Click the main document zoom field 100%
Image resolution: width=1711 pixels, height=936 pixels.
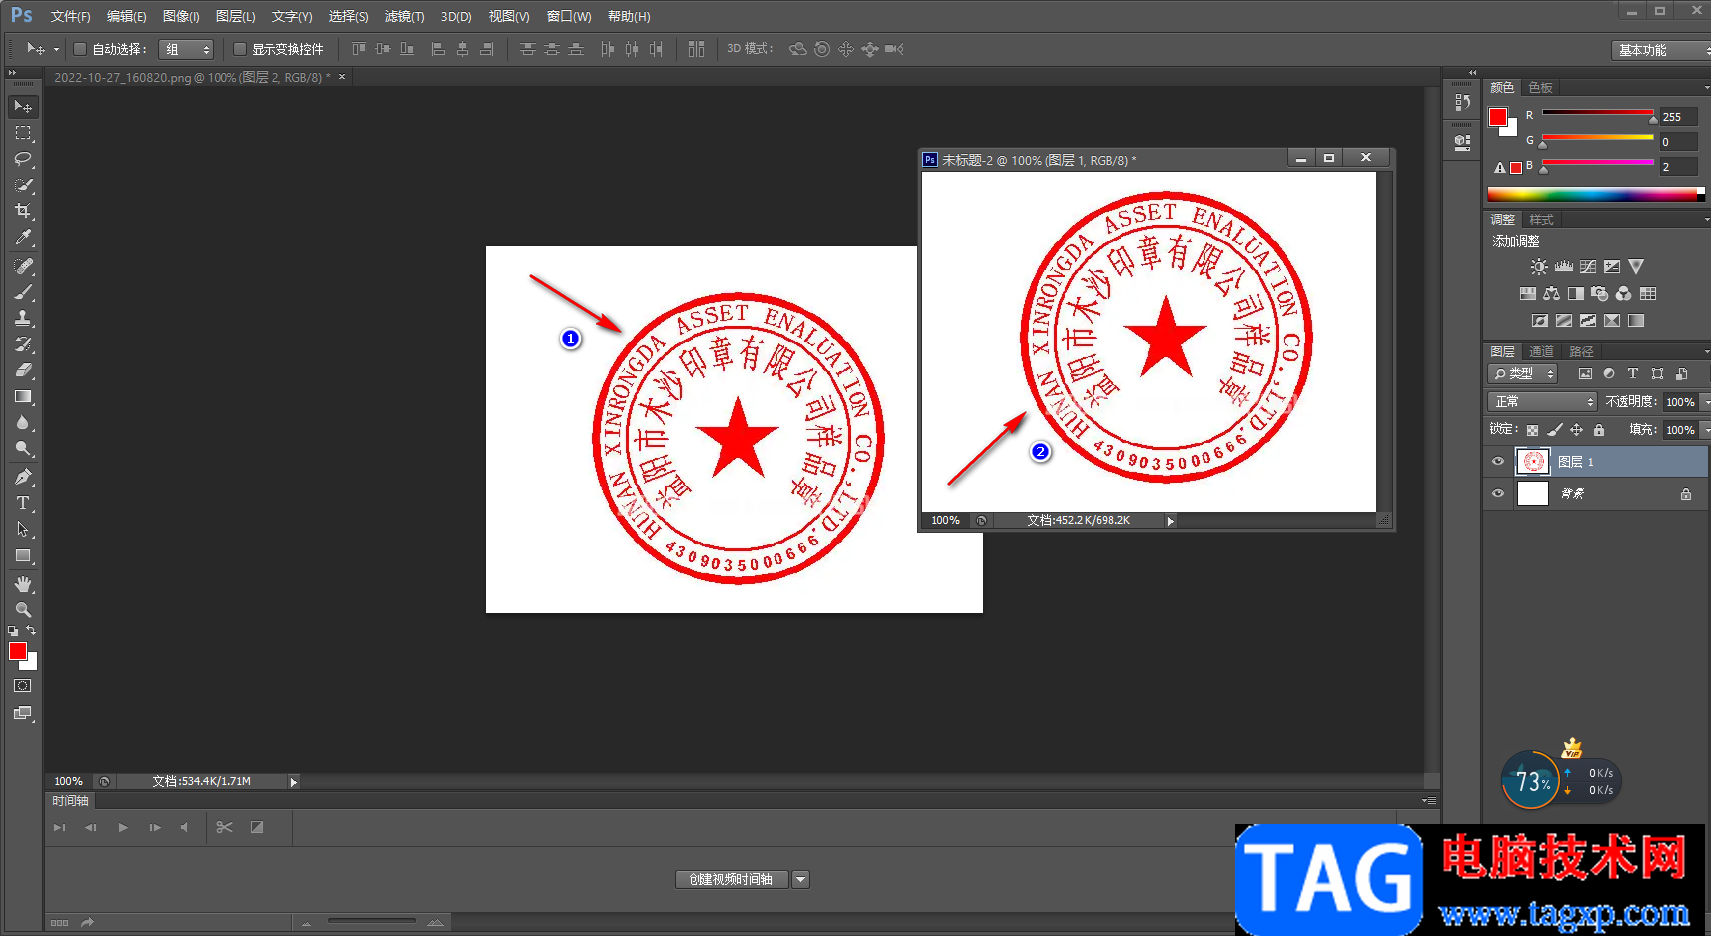[68, 782]
